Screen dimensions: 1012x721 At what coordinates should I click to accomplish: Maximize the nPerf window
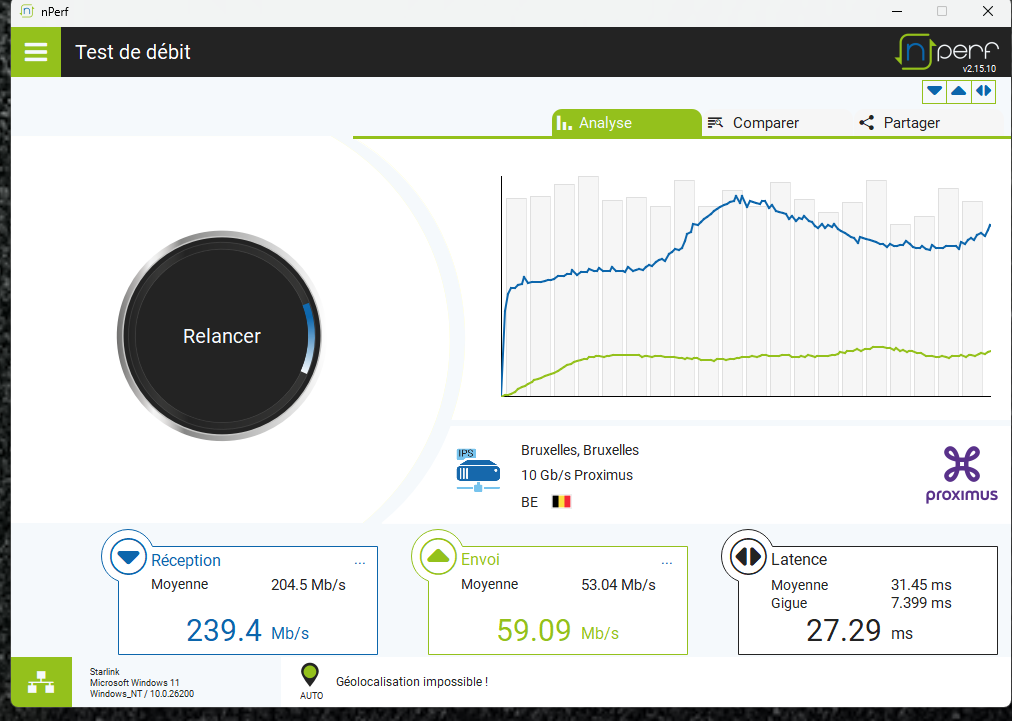(942, 11)
